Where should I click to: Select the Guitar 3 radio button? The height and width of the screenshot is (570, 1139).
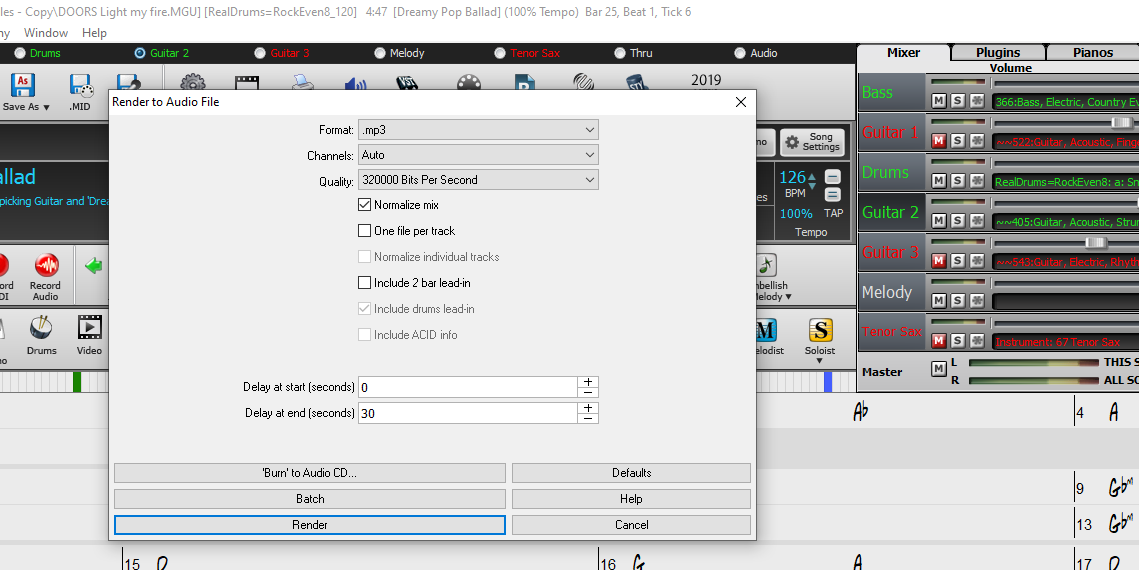(x=260, y=53)
